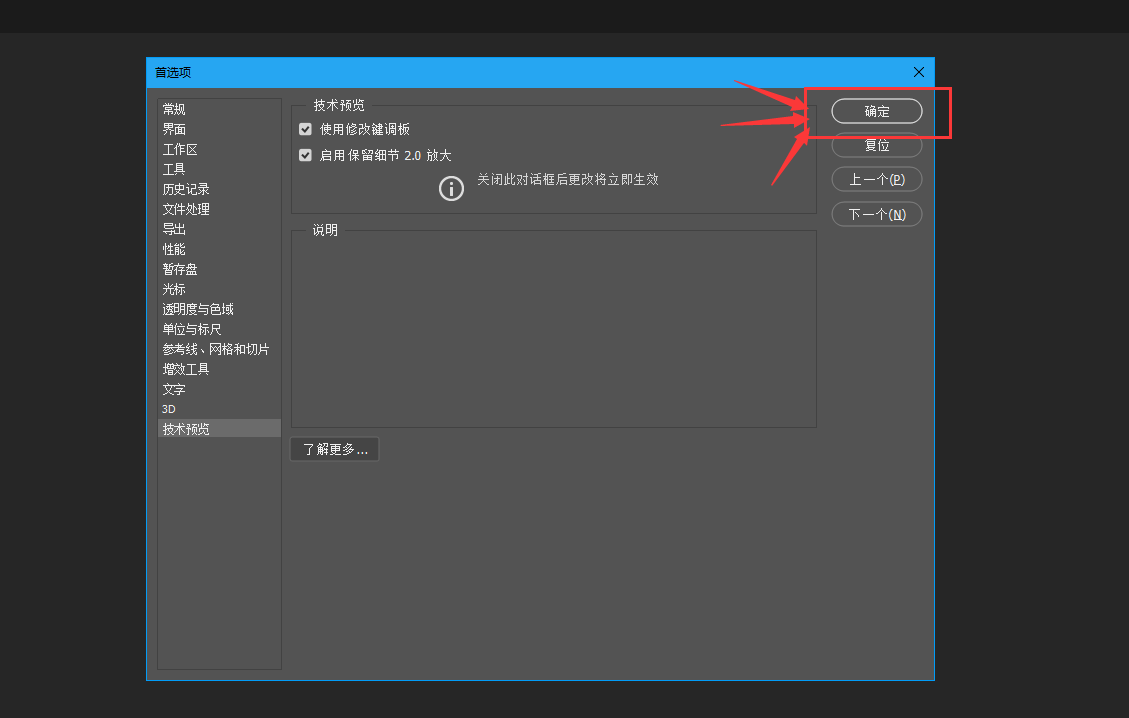Viewport: 1129px width, 718px height.
Task: Close the 首选项 dialog with X
Action: (919, 72)
